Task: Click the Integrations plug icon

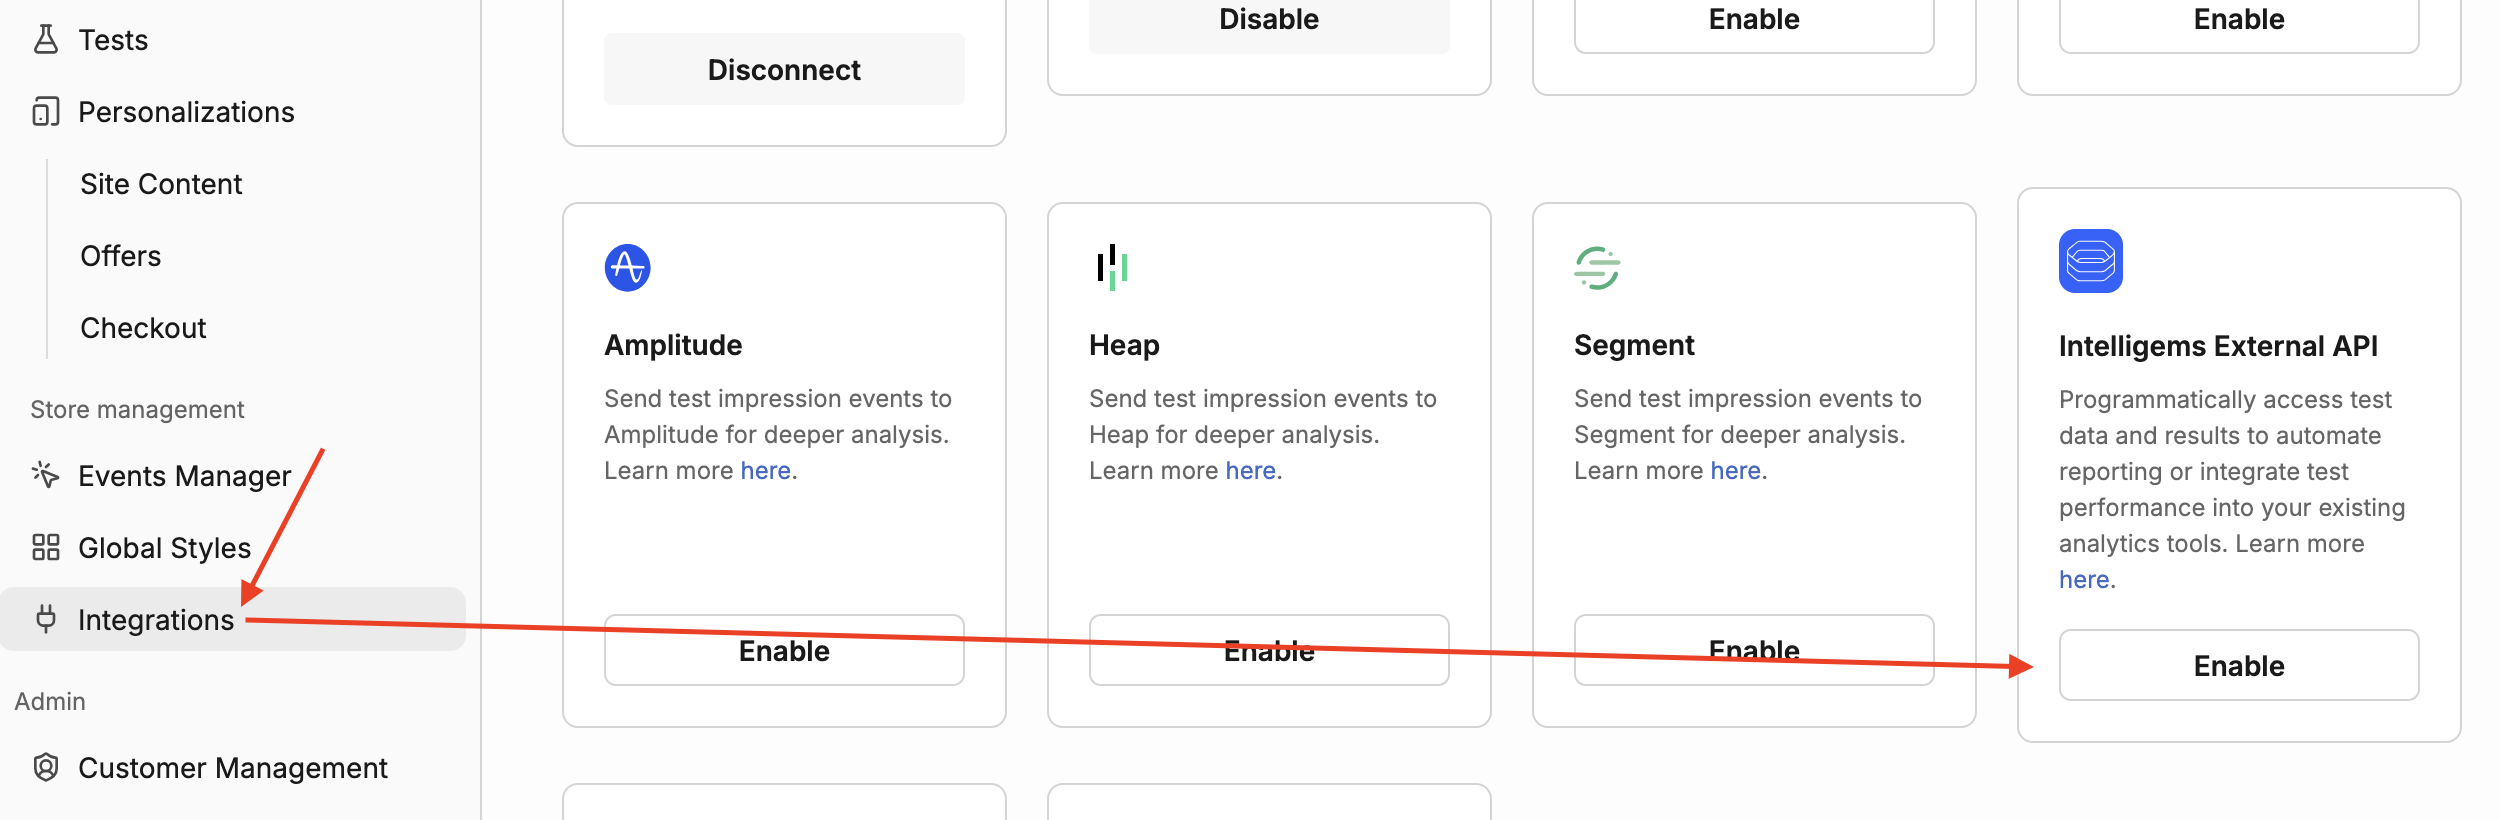Action: (x=46, y=619)
